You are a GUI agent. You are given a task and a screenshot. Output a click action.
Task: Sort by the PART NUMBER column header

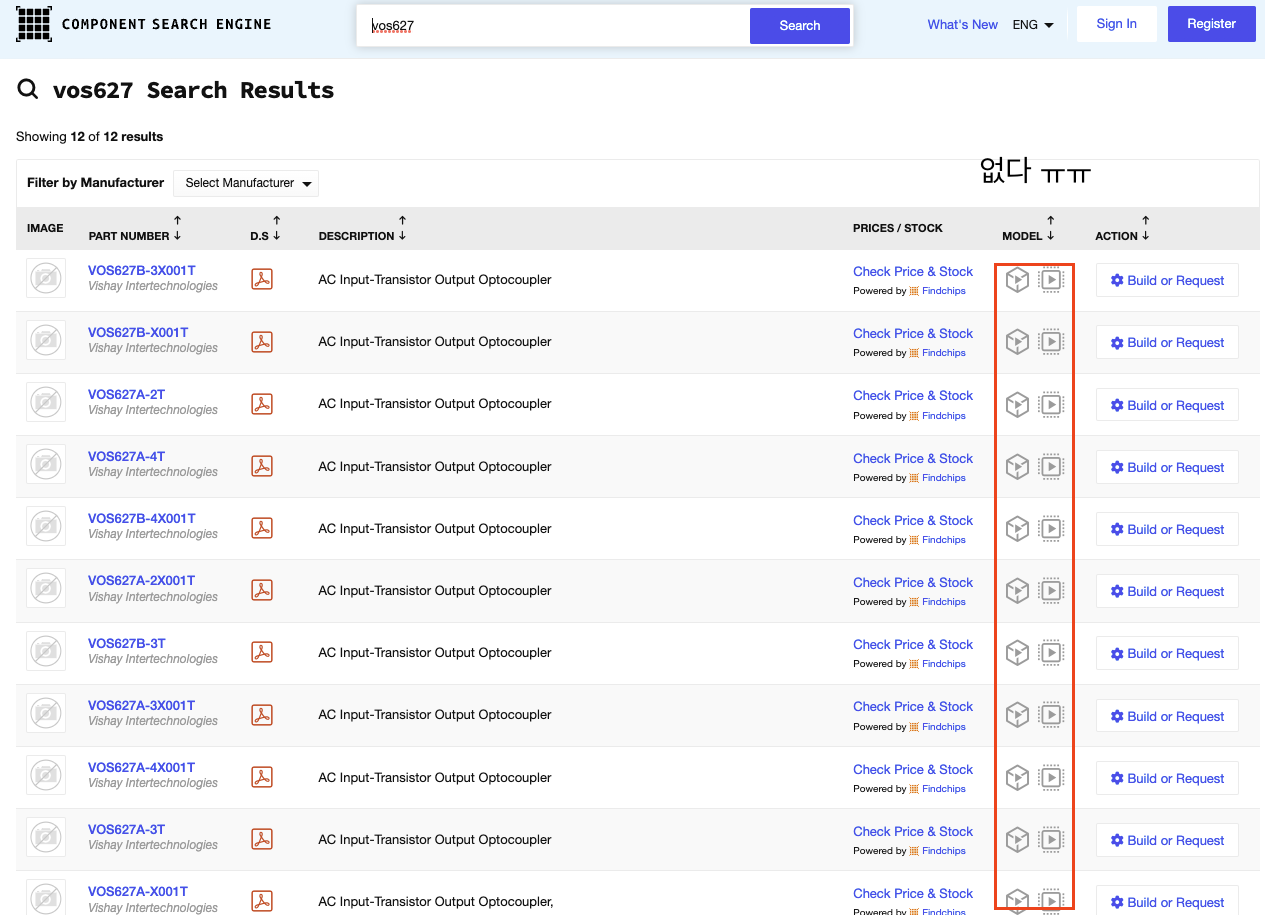coord(135,228)
